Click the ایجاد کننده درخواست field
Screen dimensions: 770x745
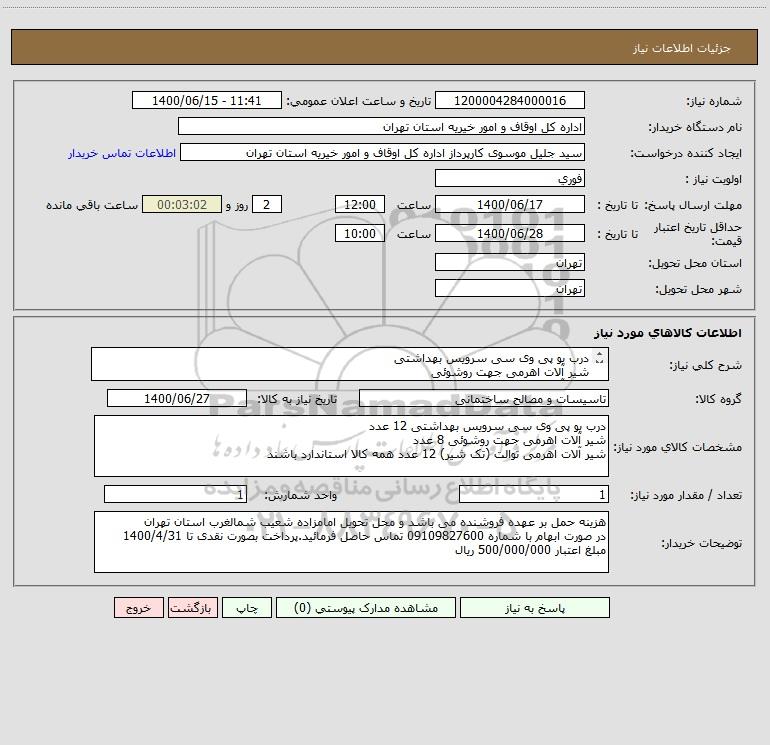click(383, 152)
